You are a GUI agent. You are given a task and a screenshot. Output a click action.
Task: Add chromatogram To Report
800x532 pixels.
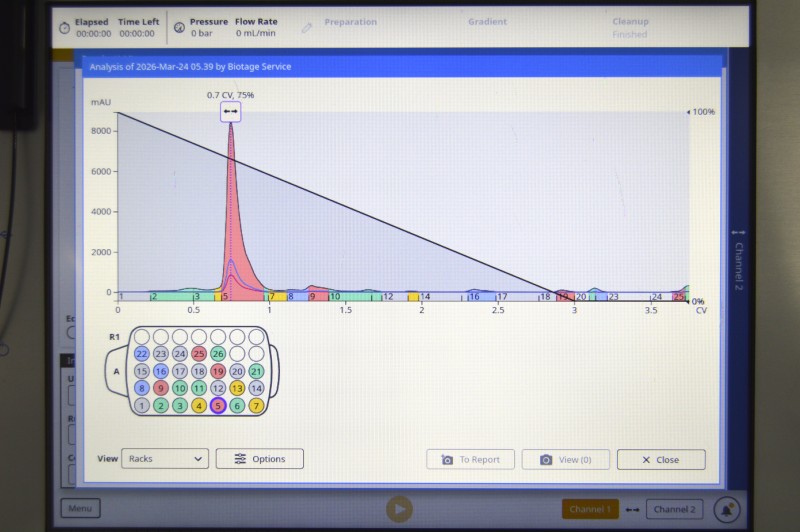pyautogui.click(x=470, y=459)
